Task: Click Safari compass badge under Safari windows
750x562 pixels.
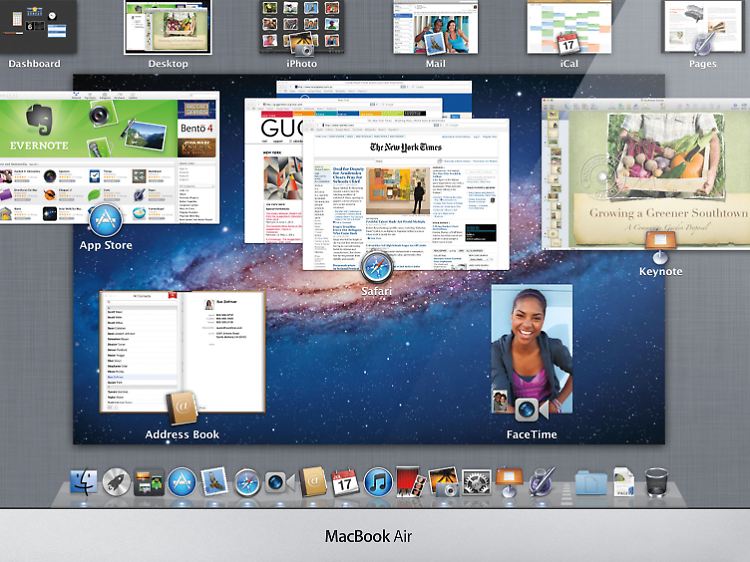Action: pos(376,267)
